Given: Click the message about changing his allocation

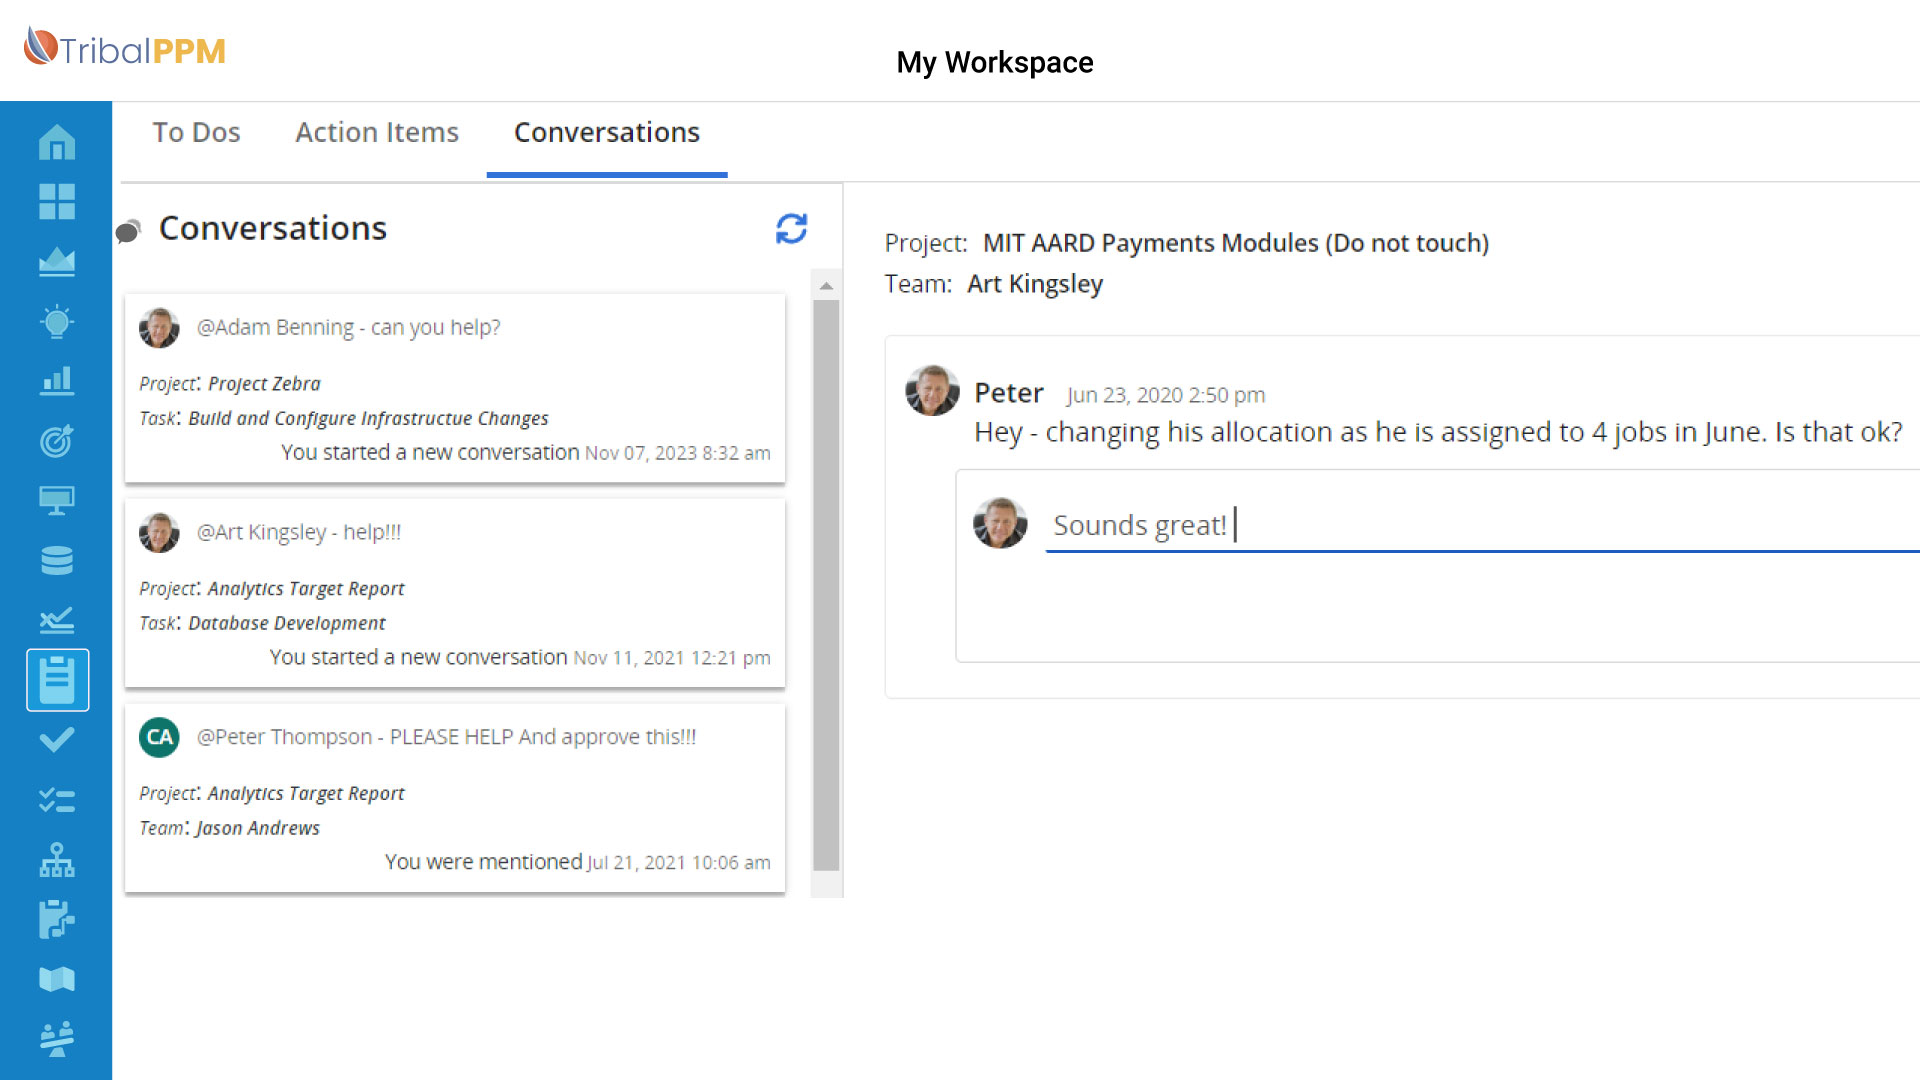Looking at the screenshot, I should (x=1438, y=433).
